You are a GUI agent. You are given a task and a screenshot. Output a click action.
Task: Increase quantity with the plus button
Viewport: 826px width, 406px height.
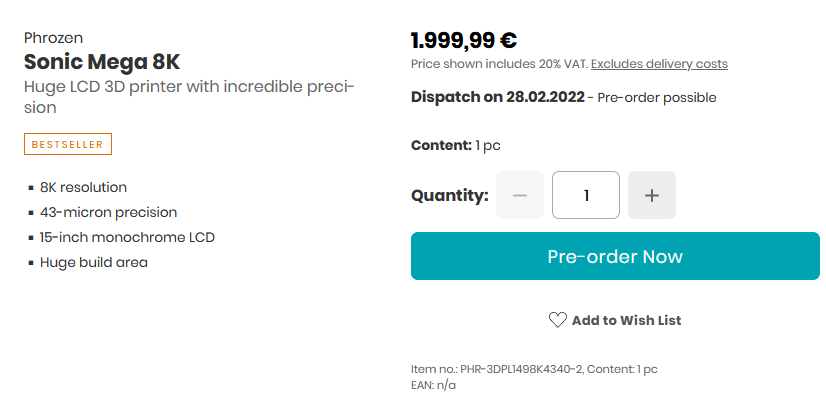pos(652,195)
